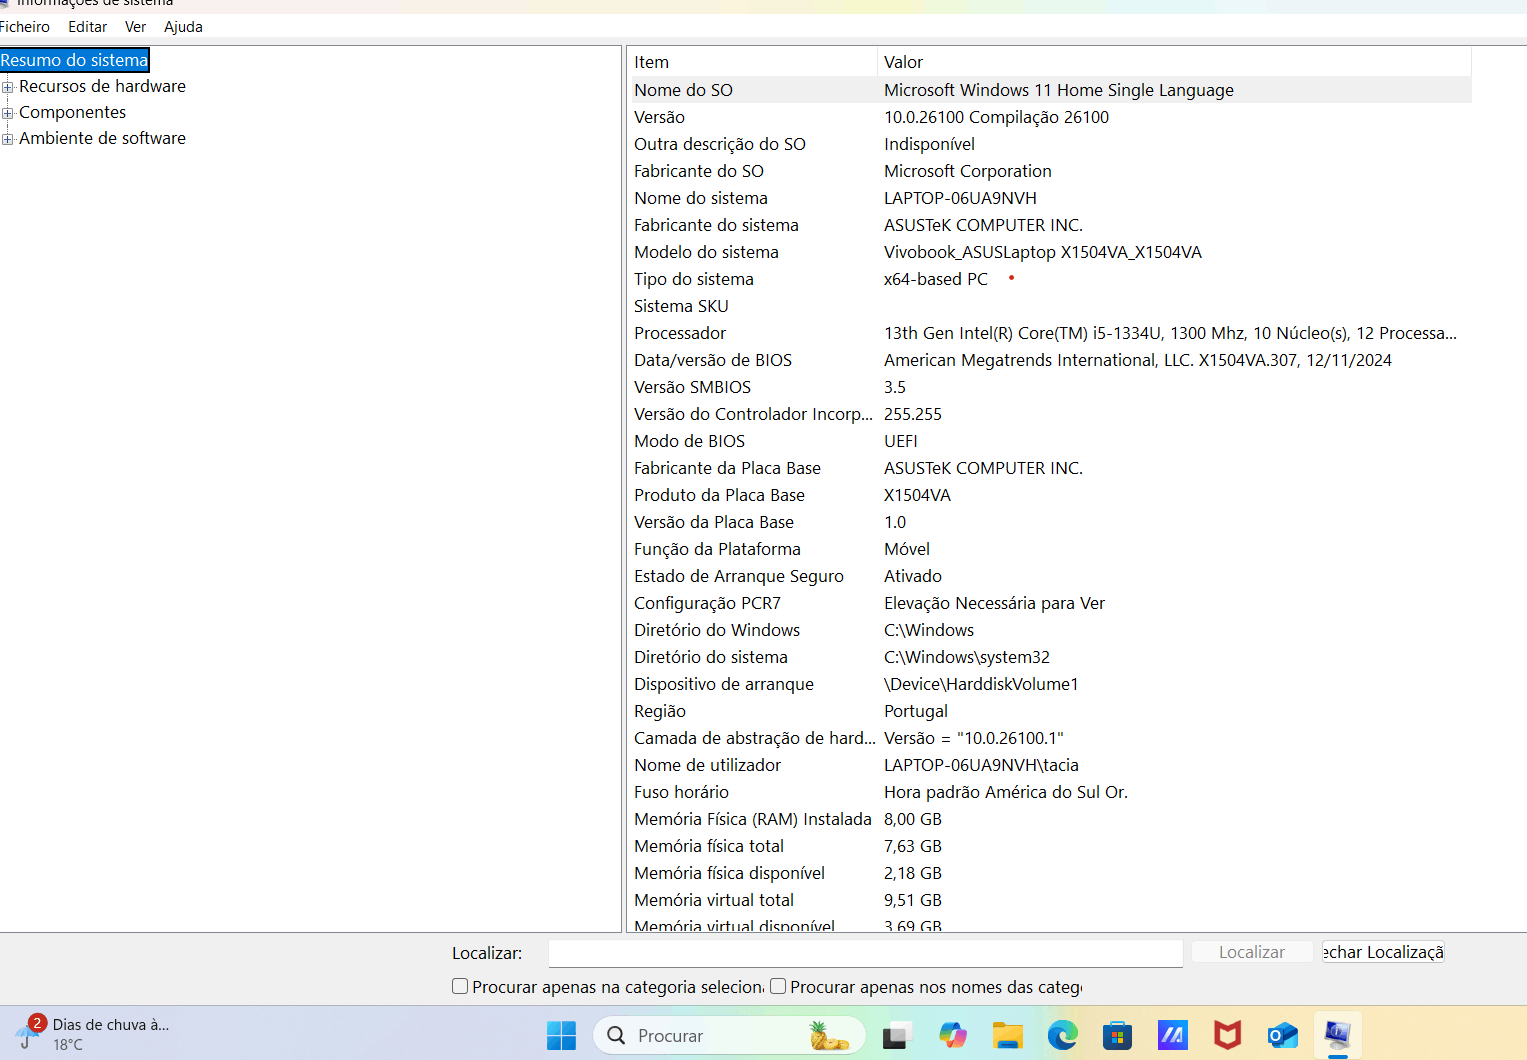Launch Copilot from the taskbar
1527x1060 pixels.
[952, 1035]
